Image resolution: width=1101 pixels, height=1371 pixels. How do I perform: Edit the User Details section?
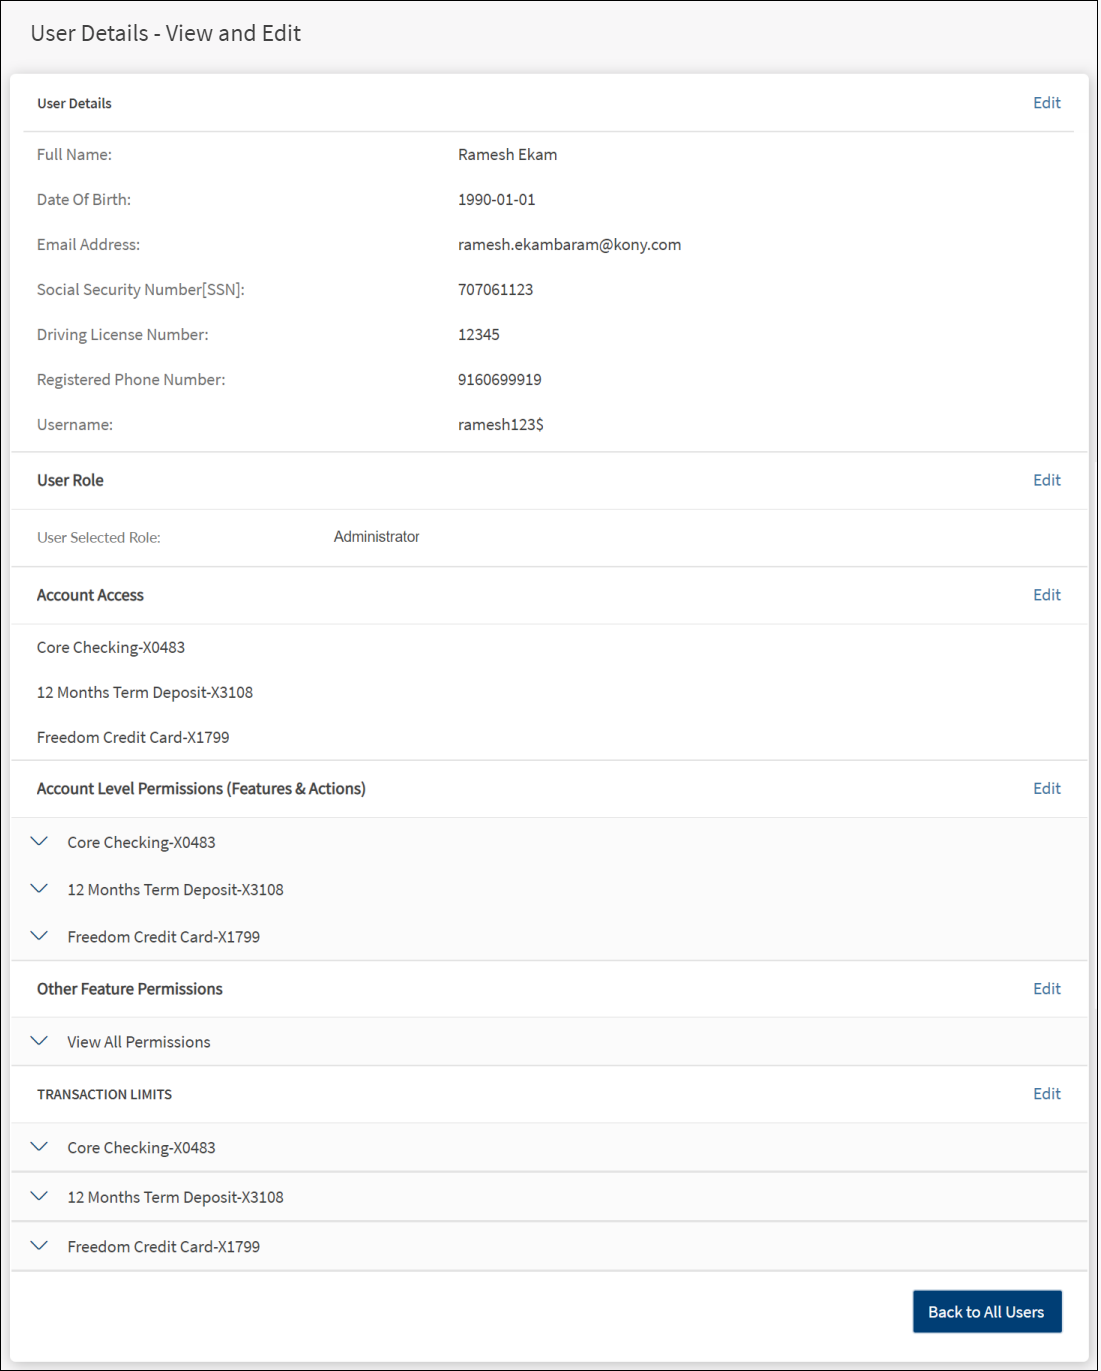tap(1046, 103)
